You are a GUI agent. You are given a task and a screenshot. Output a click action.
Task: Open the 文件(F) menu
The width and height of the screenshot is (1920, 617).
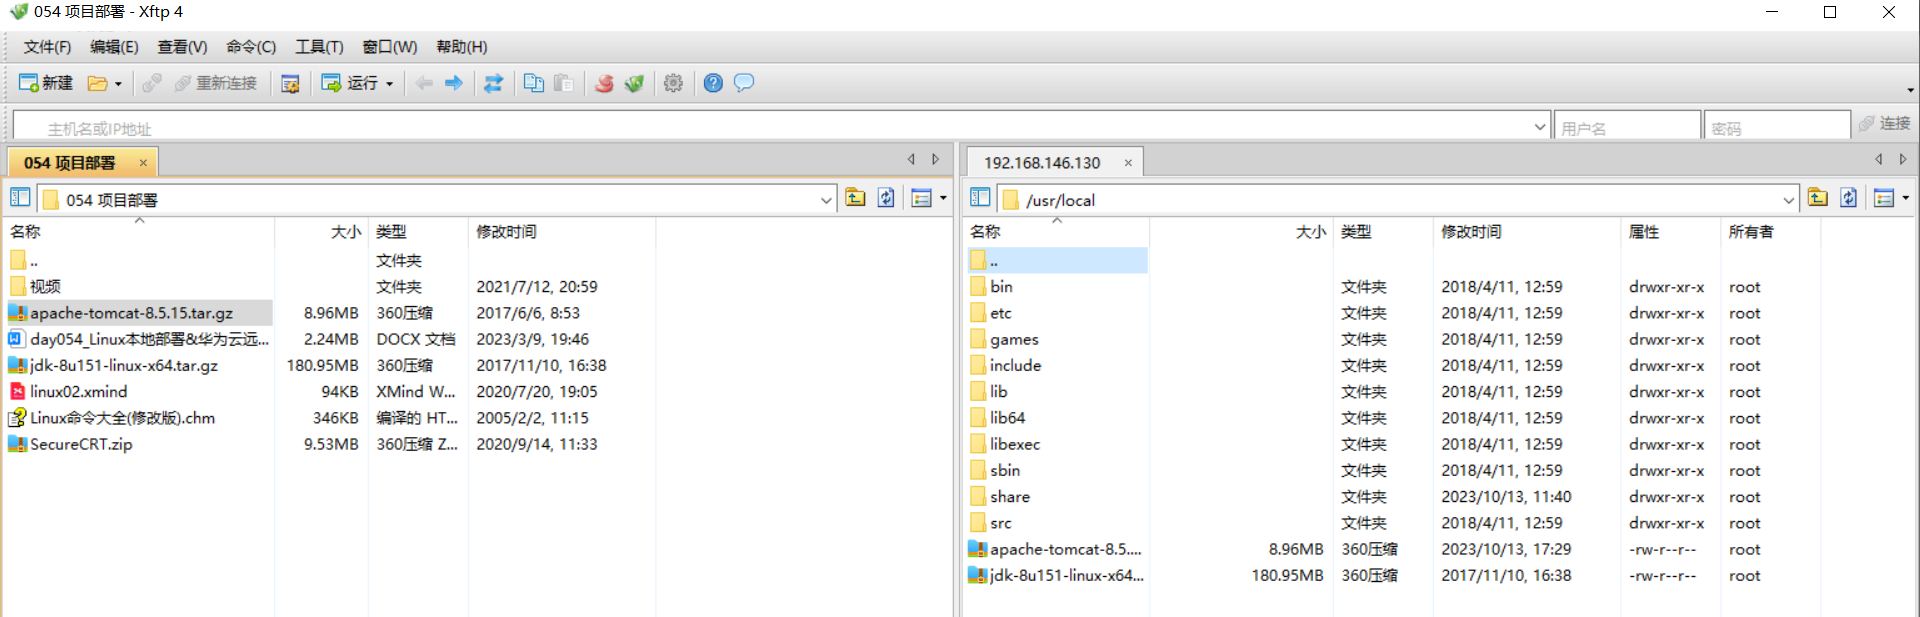47,47
